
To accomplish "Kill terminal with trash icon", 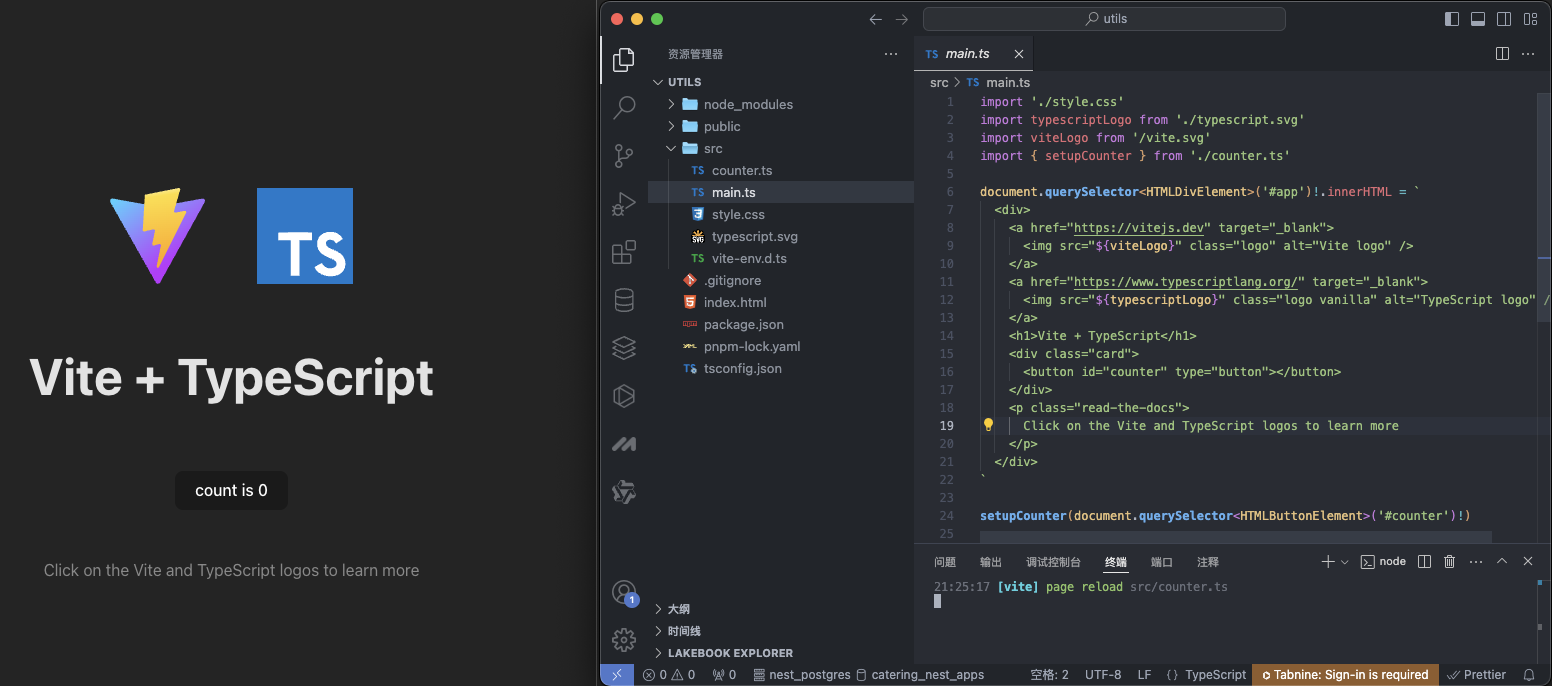I will coord(1450,562).
